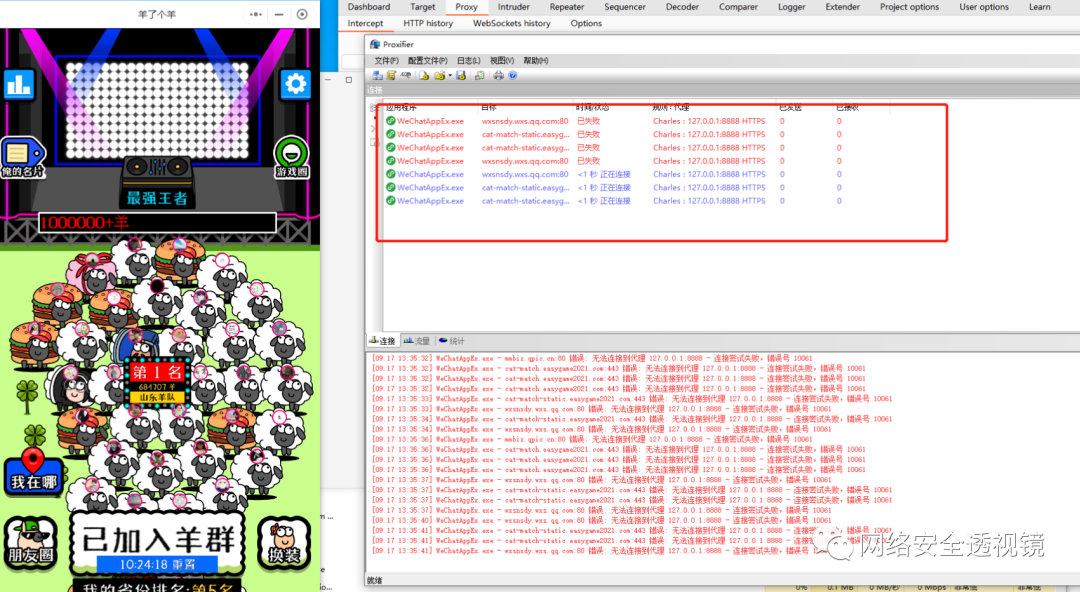Switch to Burp Intruder tab
Screen dimensions: 1080x592
(x=514, y=7)
